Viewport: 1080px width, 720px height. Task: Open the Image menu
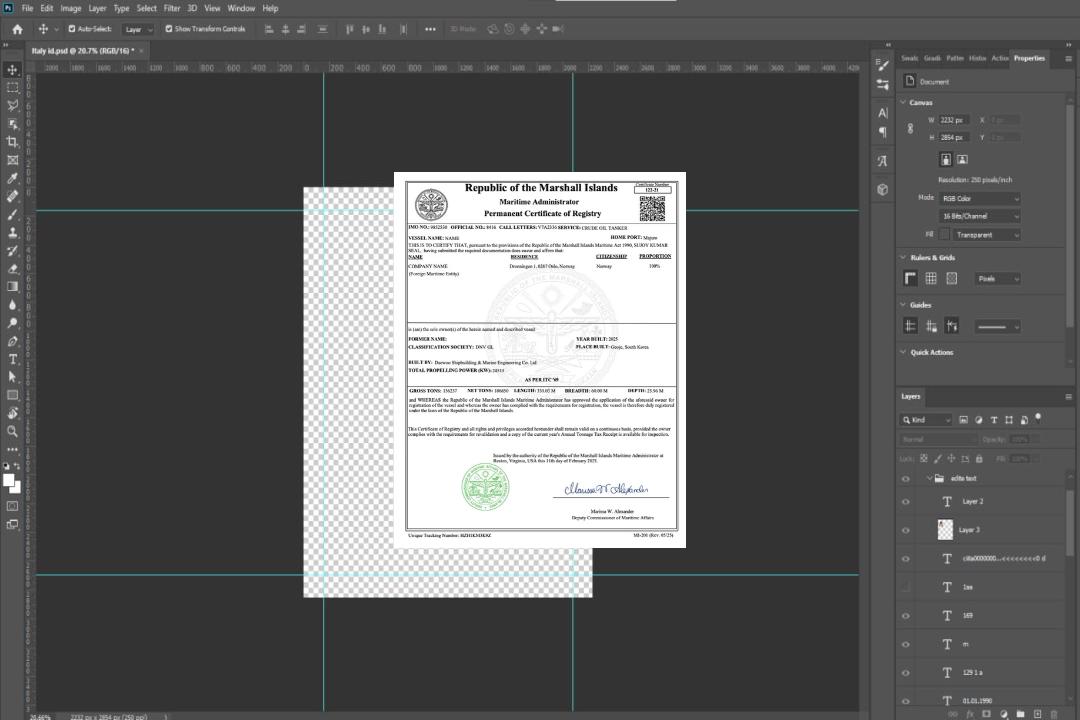[70, 8]
